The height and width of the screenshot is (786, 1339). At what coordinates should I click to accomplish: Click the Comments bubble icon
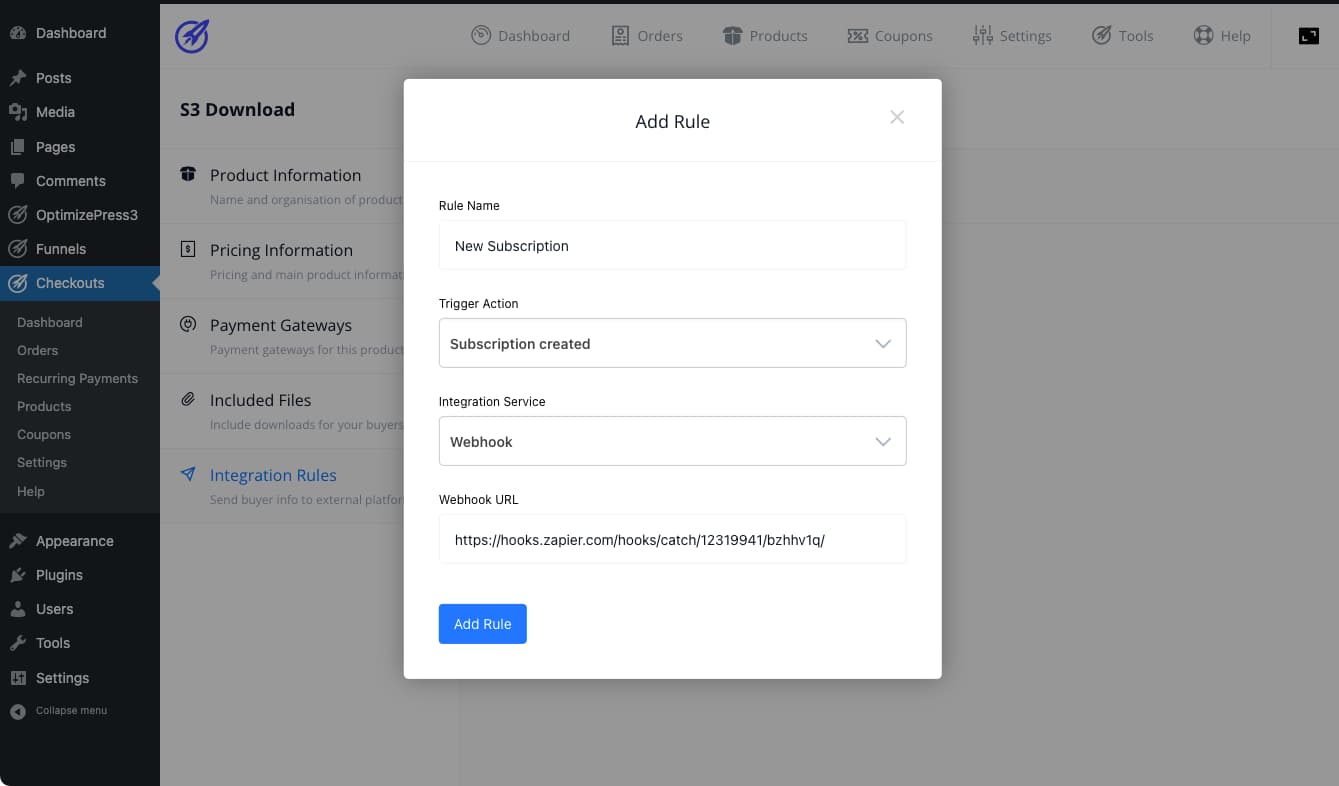[x=18, y=181]
